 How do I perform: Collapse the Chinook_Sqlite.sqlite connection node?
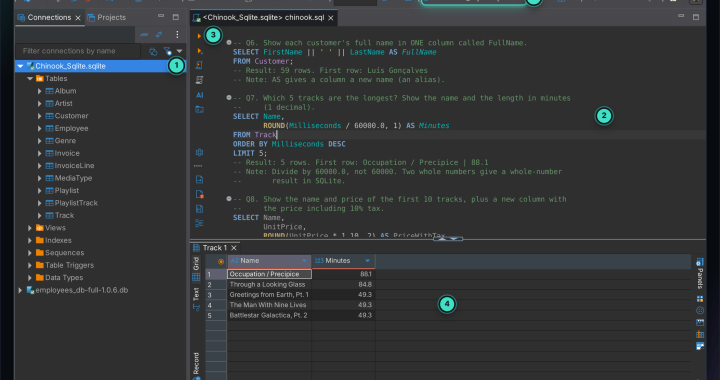[x=20, y=66]
